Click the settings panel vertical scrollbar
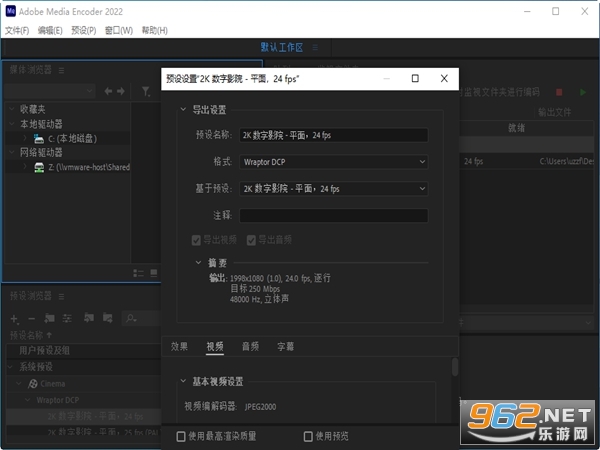Screen dimensions: 600x450 pyautogui.click(x=455, y=367)
